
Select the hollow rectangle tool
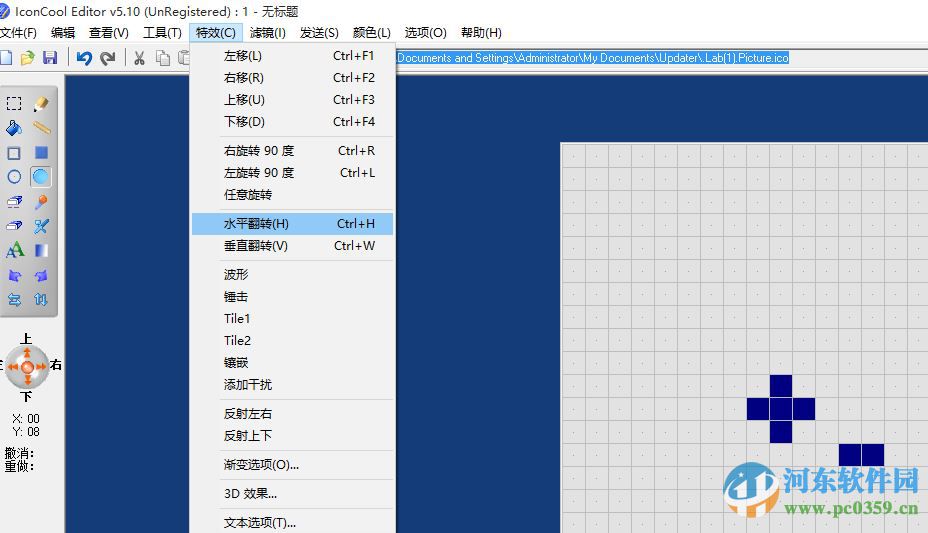(14, 153)
